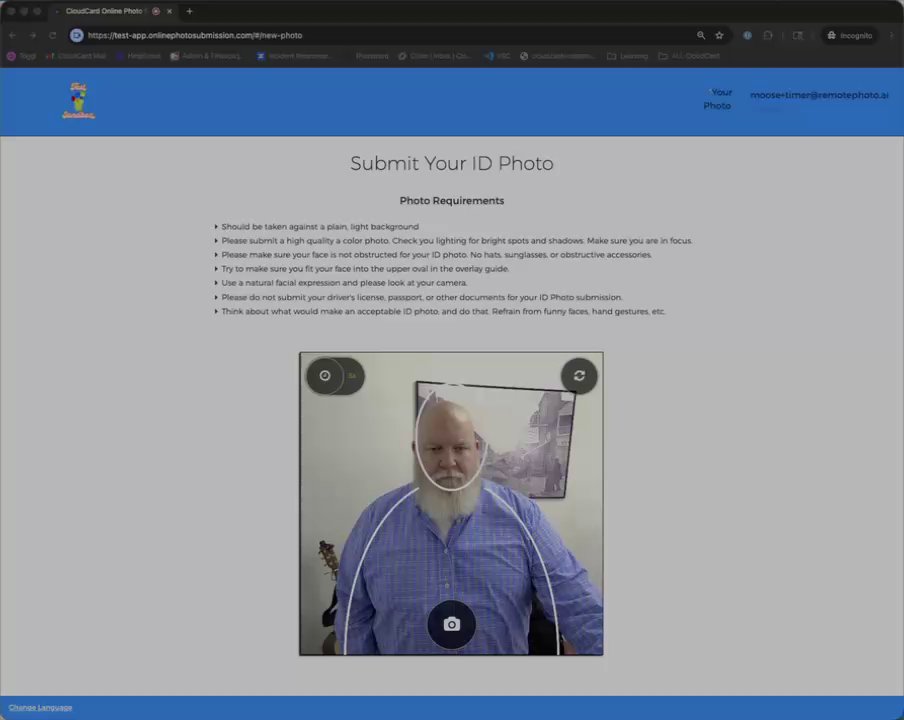Viewport: 904px width, 720px height.
Task: Click the browser back arrow
Action: point(13,35)
